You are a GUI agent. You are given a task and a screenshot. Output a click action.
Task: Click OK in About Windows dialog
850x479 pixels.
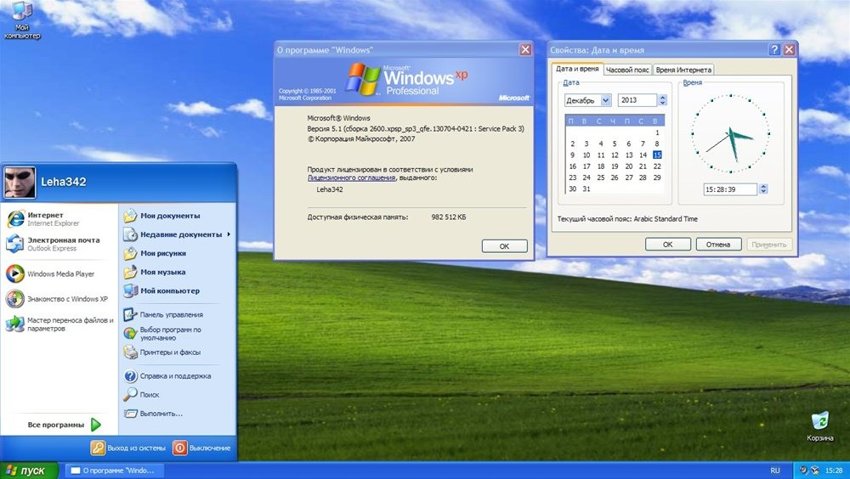pos(504,246)
